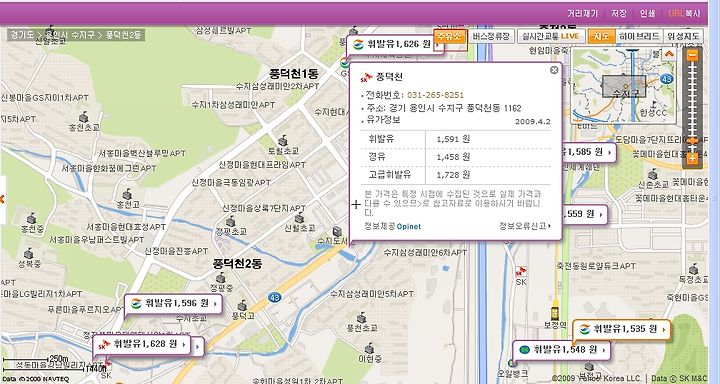
Task: Toggle the 주유소 gas station overlay
Action: (x=450, y=36)
